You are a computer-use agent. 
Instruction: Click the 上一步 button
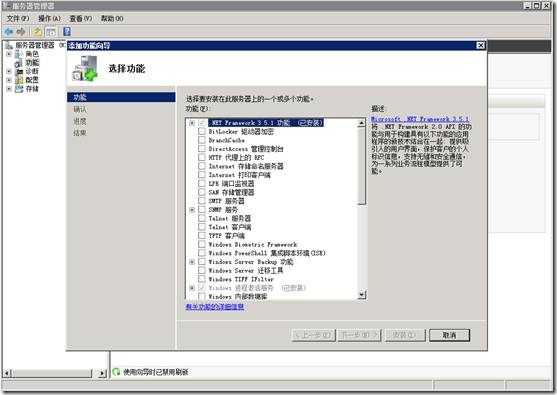313,335
